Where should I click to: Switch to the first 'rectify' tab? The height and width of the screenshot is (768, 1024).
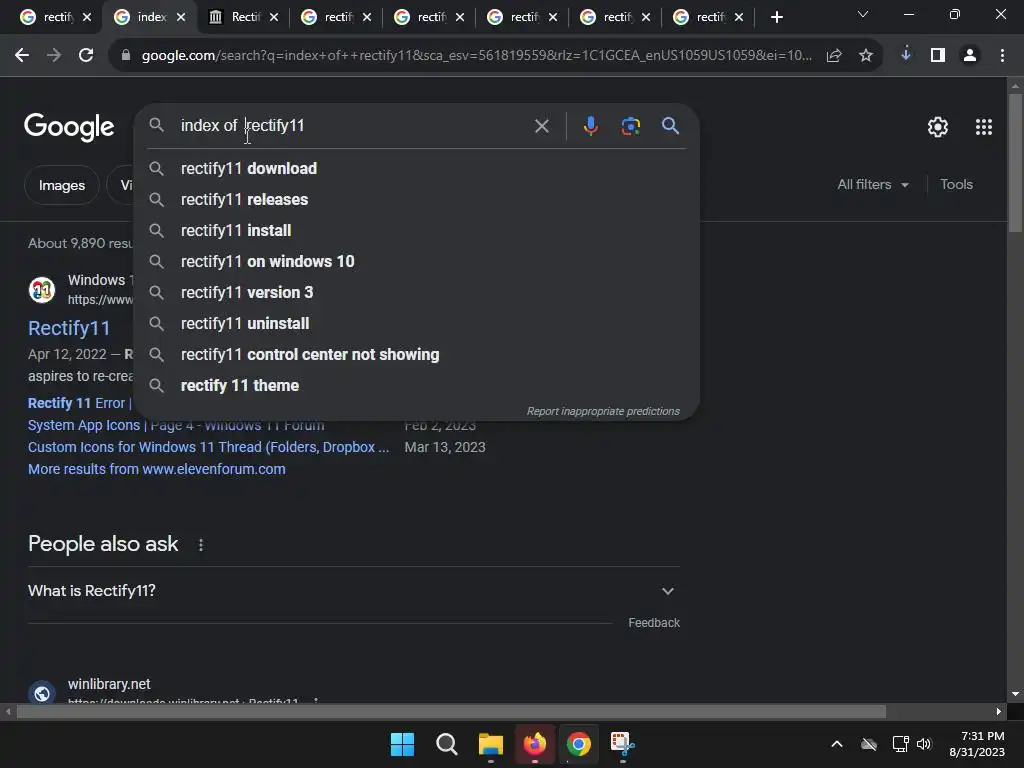point(56,18)
